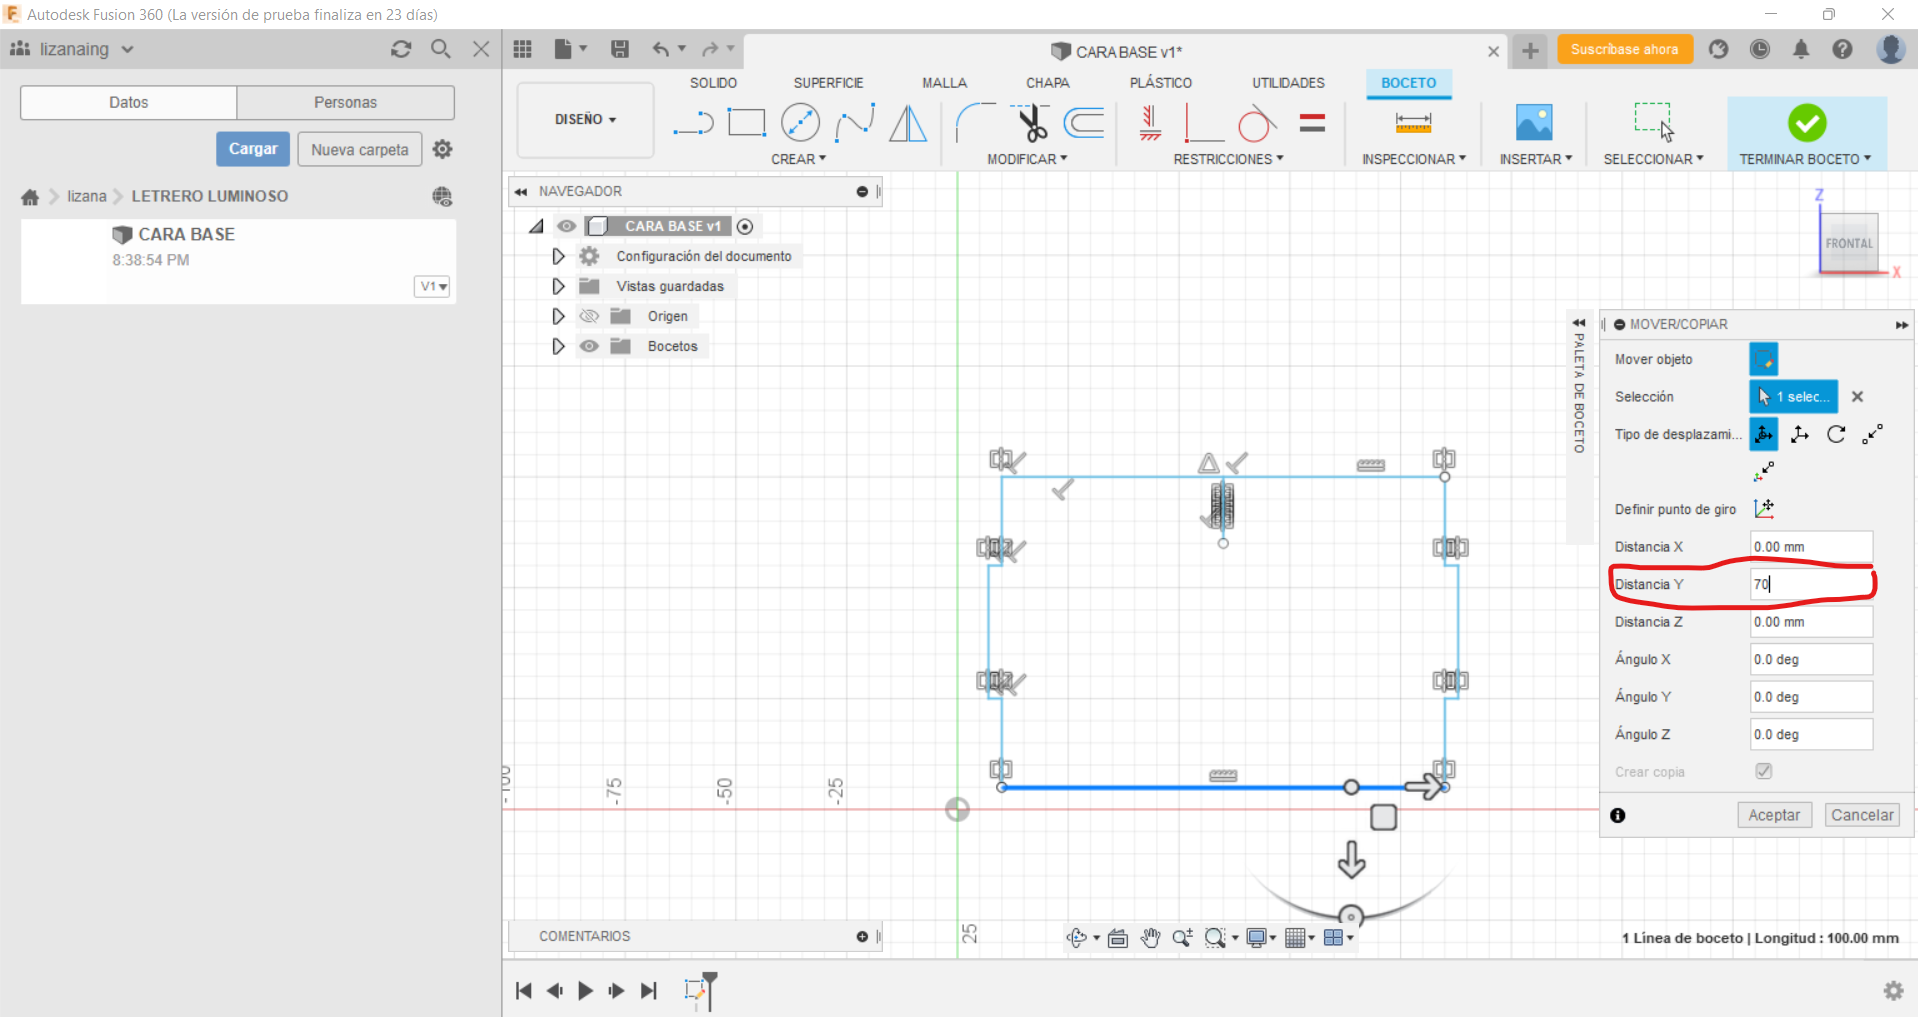Apply the Horizontal/Vertical constraint tool
The height and width of the screenshot is (1017, 1918).
click(x=1150, y=123)
